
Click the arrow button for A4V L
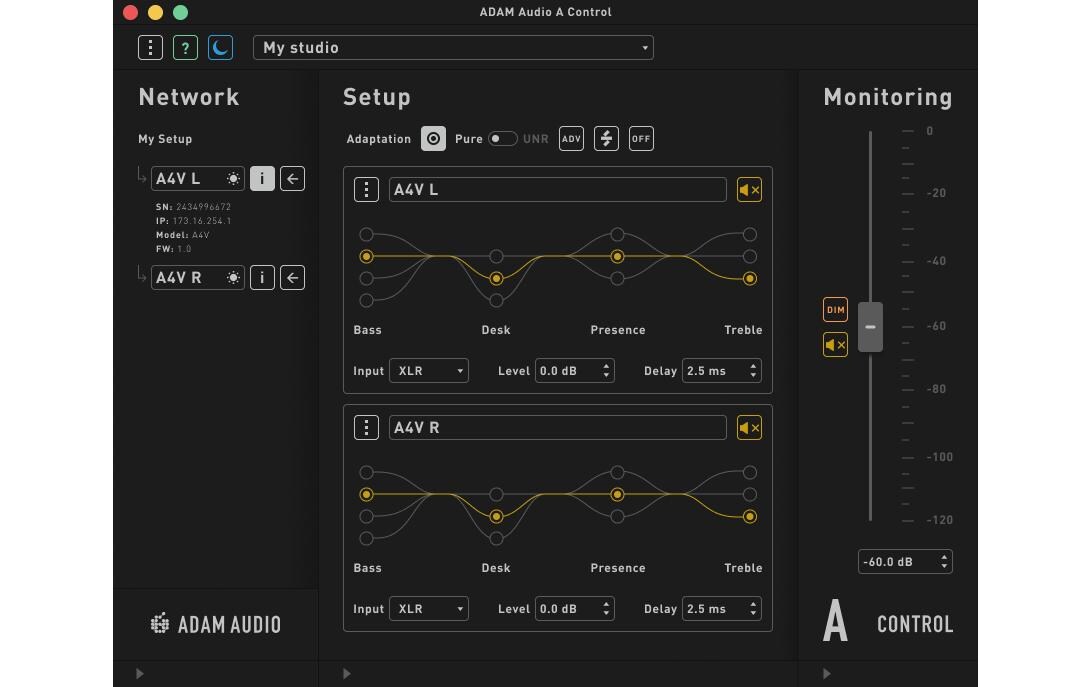tap(292, 179)
